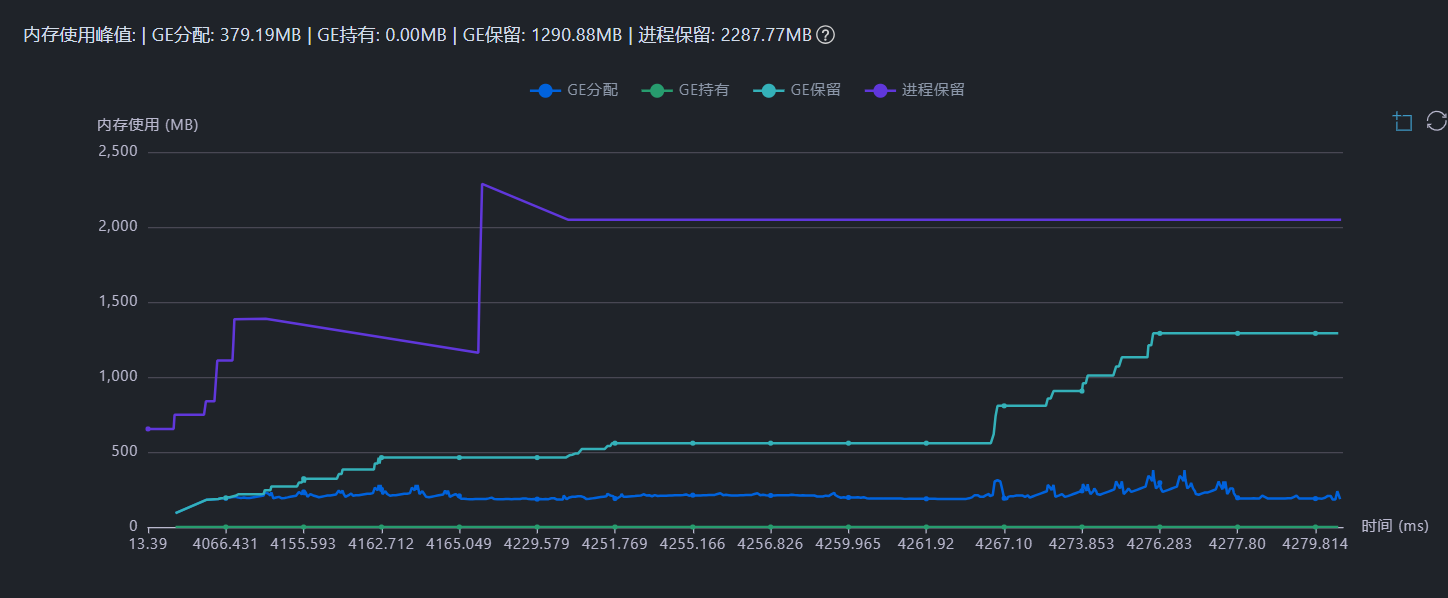
Task: Toggle the GE分配 legend series
Action: 574,90
